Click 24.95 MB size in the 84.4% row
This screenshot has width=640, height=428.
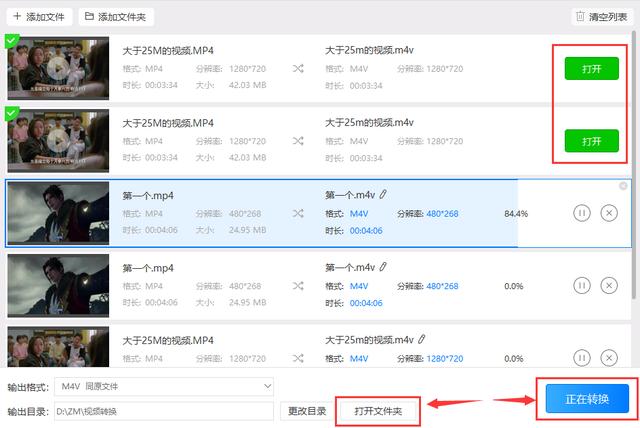(247, 230)
